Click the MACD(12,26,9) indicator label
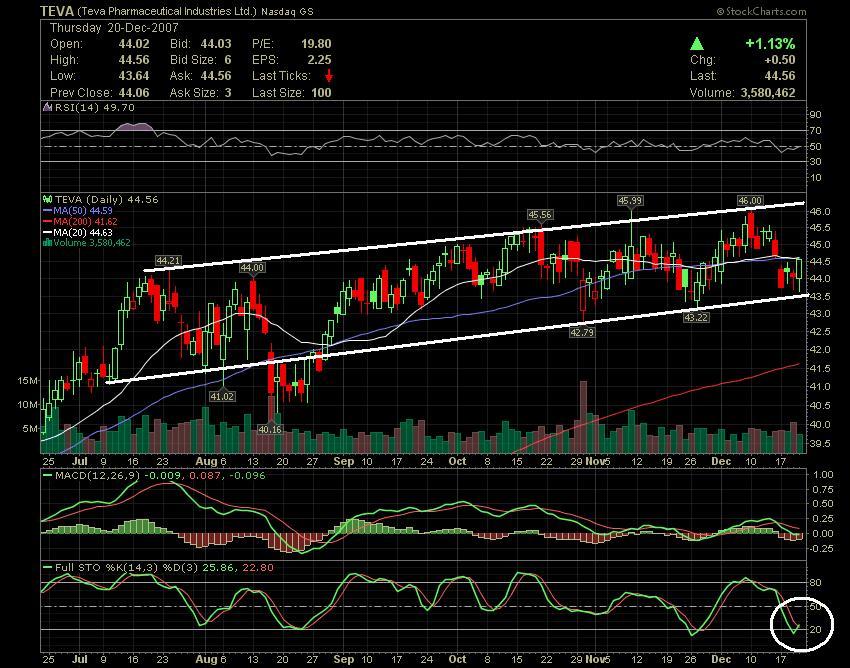 (97, 476)
